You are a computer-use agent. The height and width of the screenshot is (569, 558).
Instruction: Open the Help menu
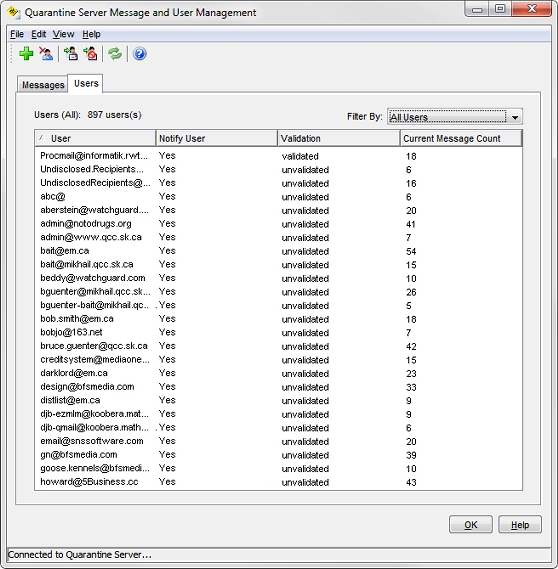(x=91, y=34)
